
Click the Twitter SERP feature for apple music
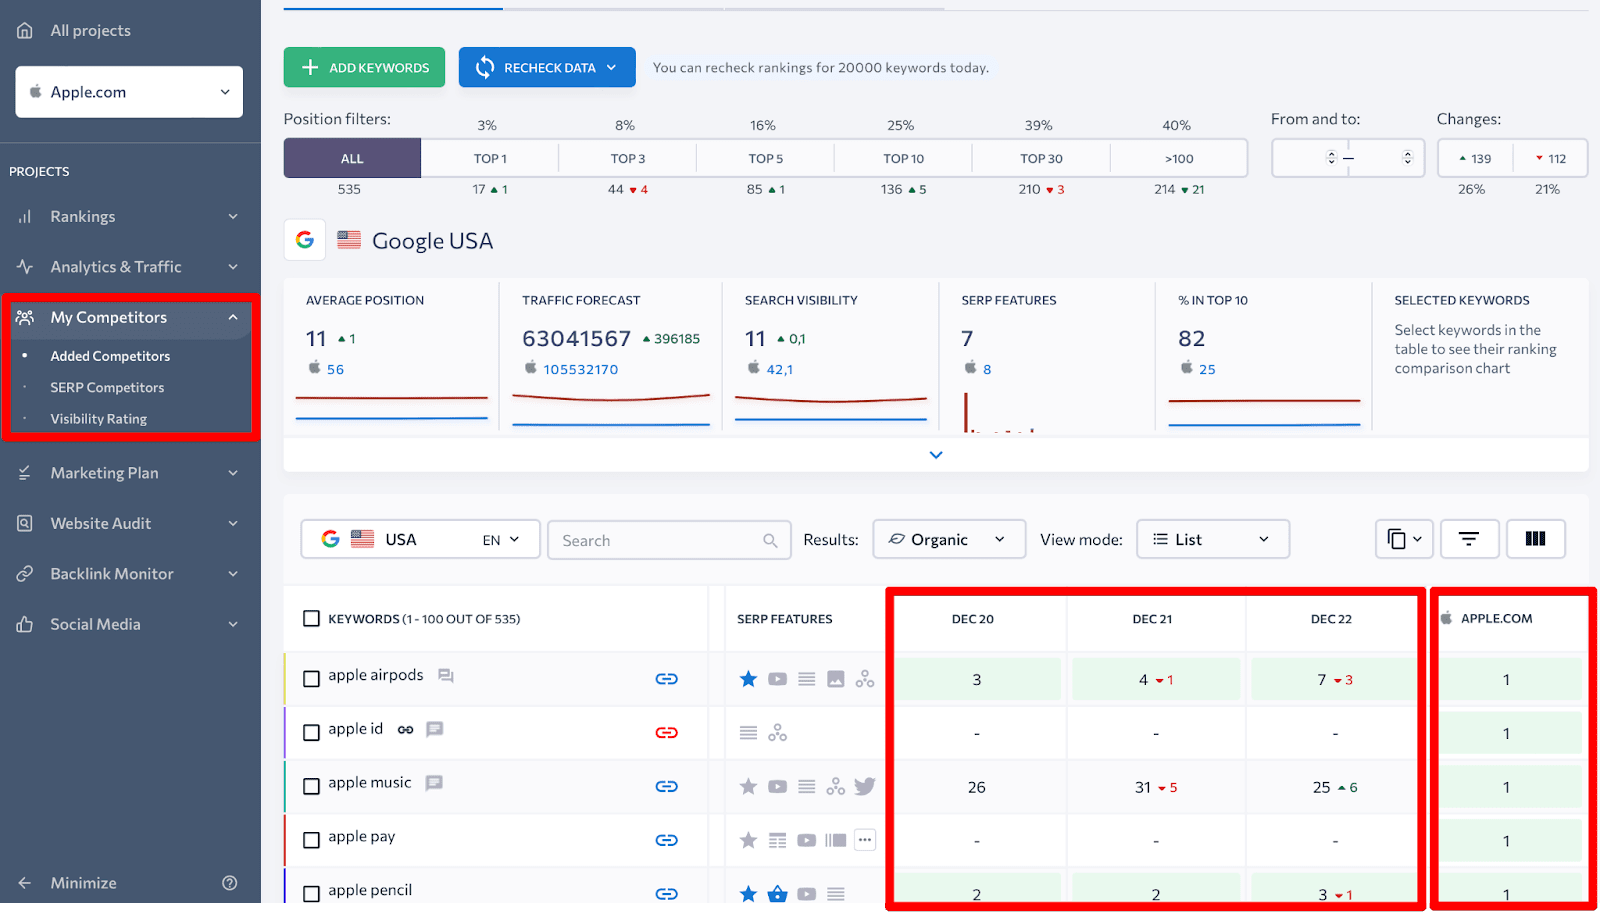(x=865, y=786)
